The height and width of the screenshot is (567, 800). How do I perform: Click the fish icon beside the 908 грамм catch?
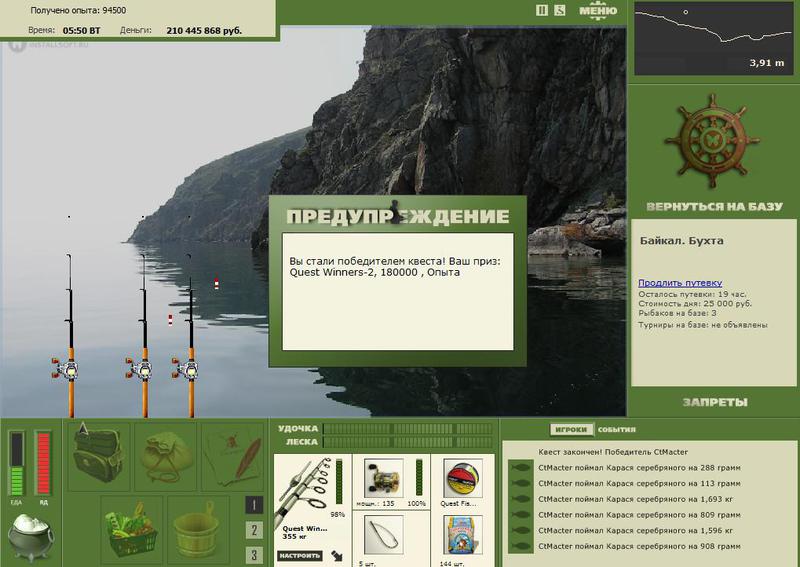[x=520, y=547]
